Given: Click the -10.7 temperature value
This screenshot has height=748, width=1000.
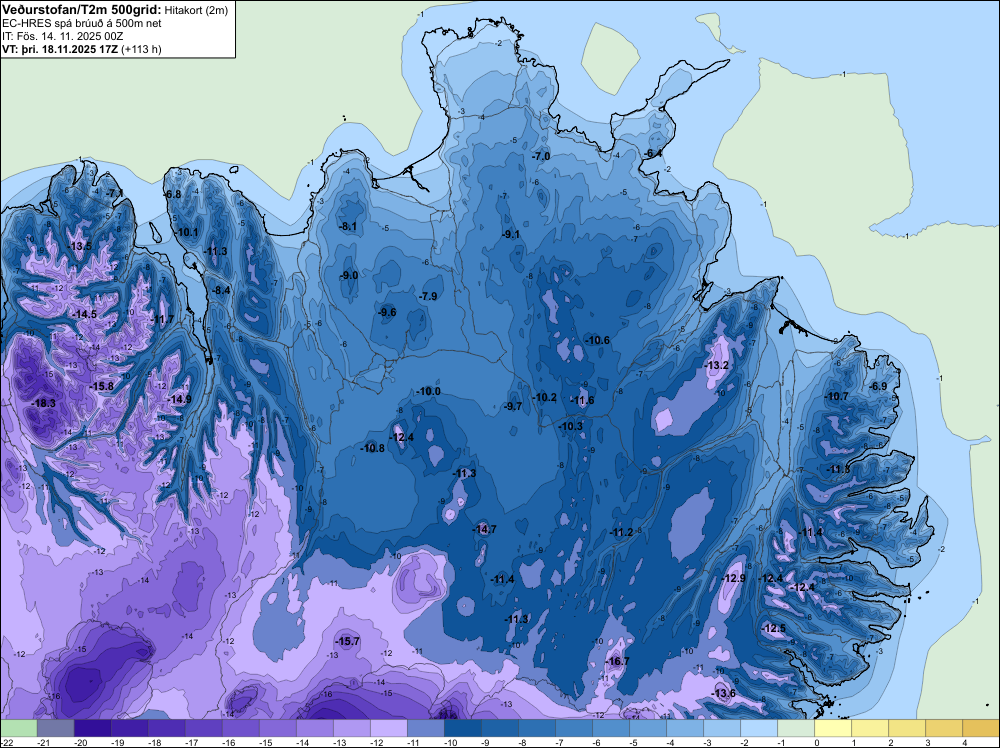Looking at the screenshot, I should point(837,396).
